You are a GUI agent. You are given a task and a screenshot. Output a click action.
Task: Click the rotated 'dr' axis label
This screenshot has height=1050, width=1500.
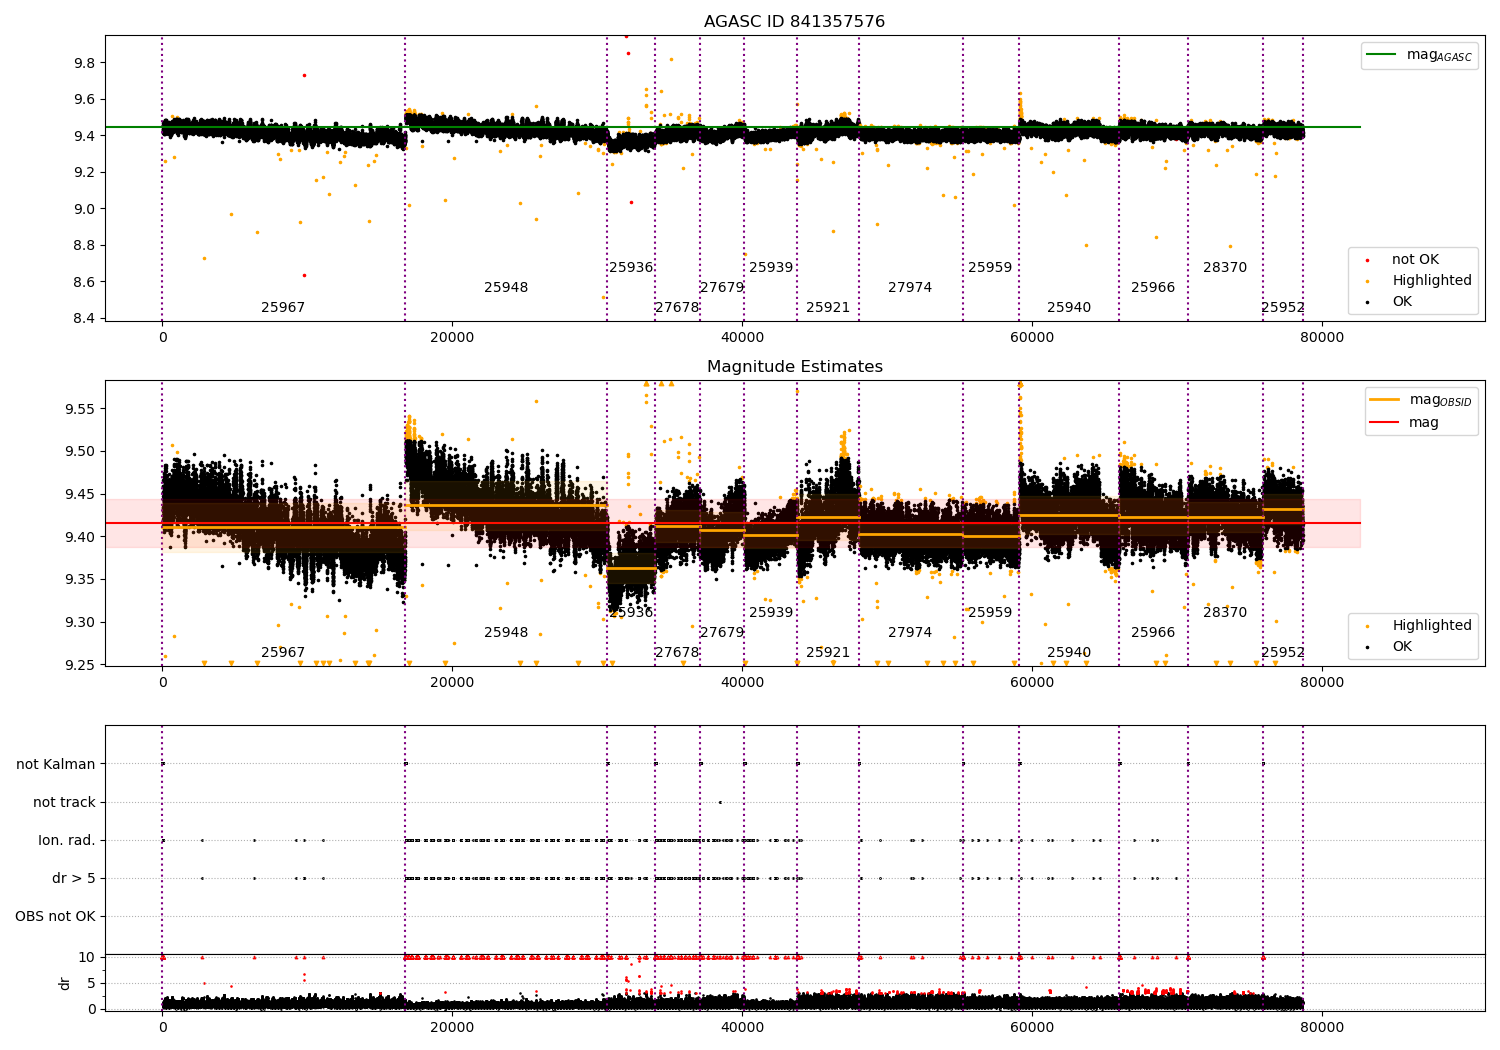pyautogui.click(x=65, y=983)
